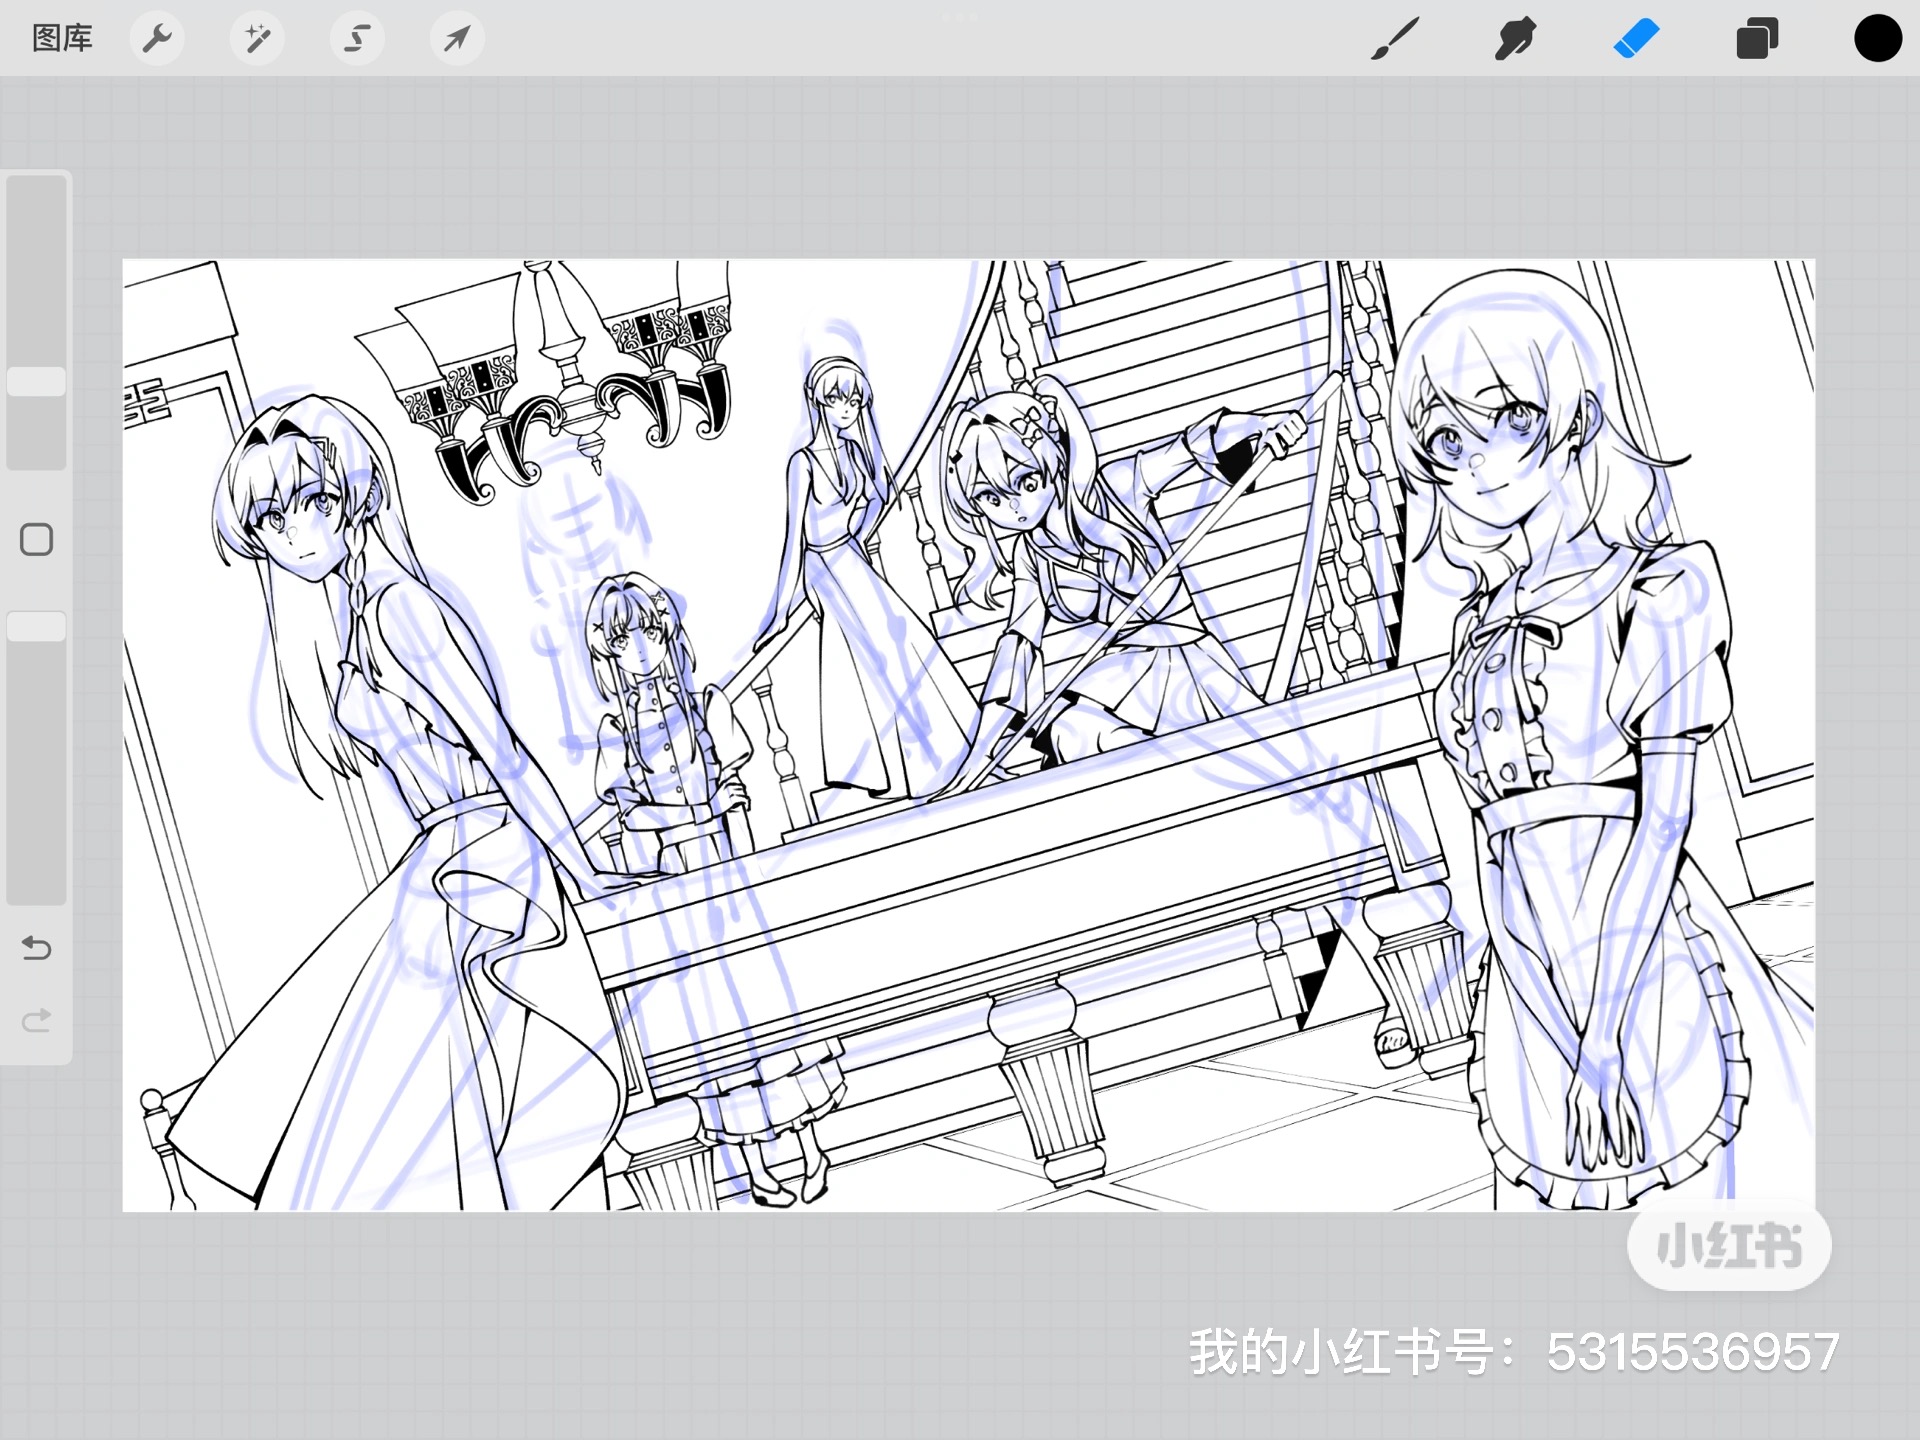
Task: Open the Adjustments magic wand menu
Action: pos(257,39)
